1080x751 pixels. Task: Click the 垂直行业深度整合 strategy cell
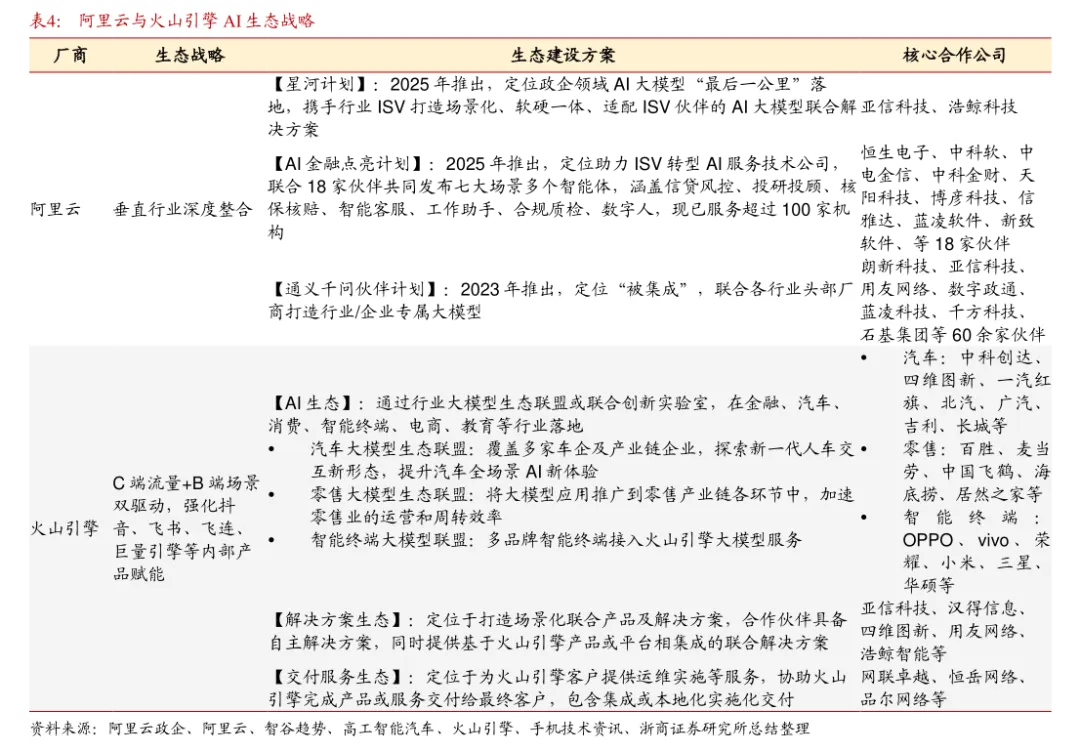point(183,209)
